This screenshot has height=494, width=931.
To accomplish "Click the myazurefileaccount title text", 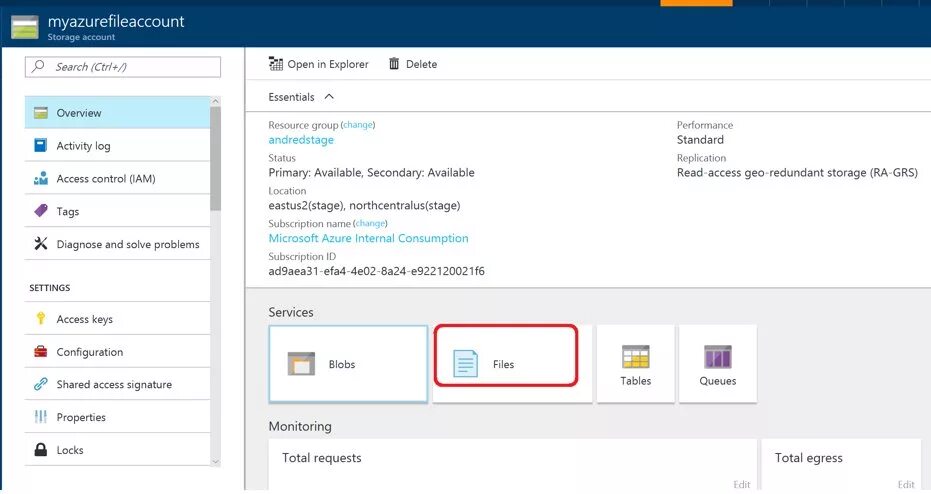I will point(116,21).
